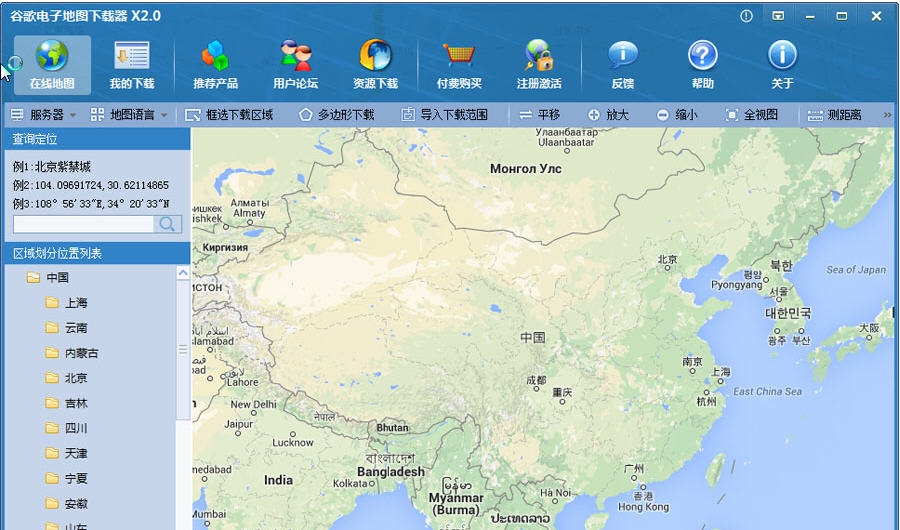Click 例1:北京紫禁城 example text
Screen dimensions: 900x530
coord(52,167)
